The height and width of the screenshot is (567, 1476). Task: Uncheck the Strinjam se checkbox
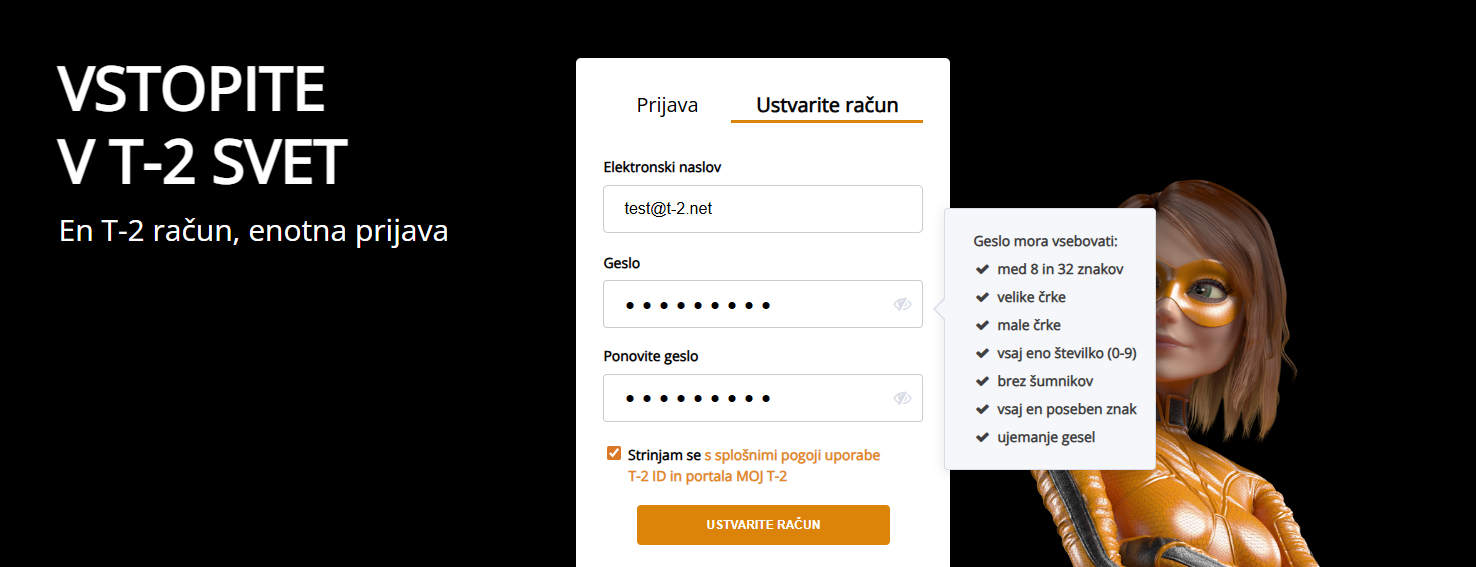pos(614,454)
